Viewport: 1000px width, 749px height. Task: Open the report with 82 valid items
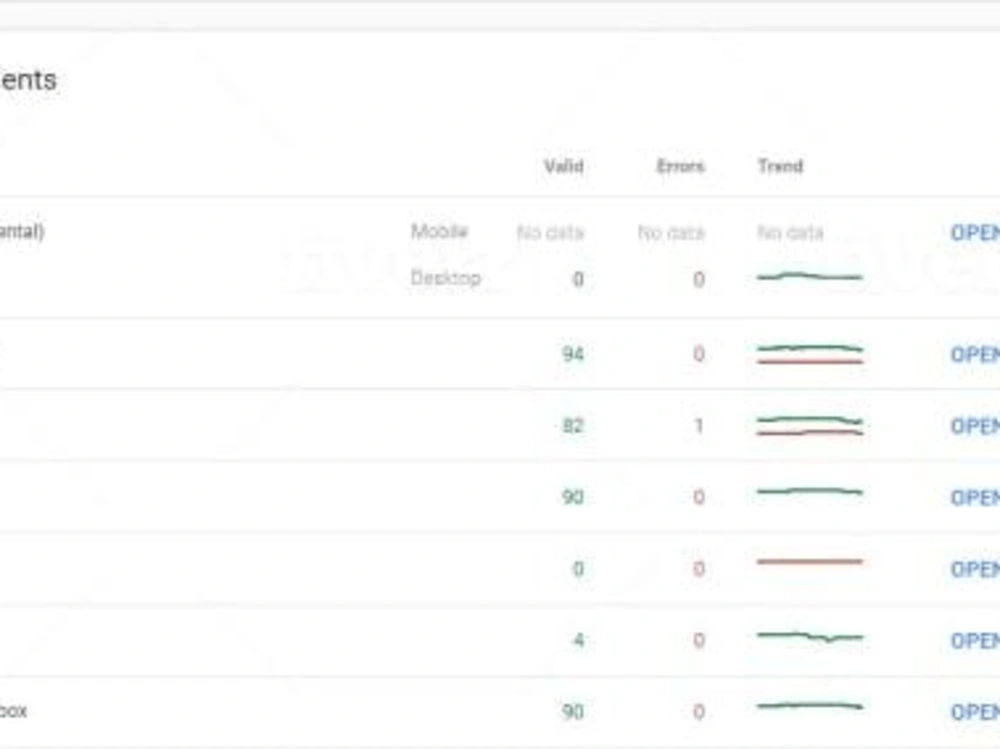[975, 426]
